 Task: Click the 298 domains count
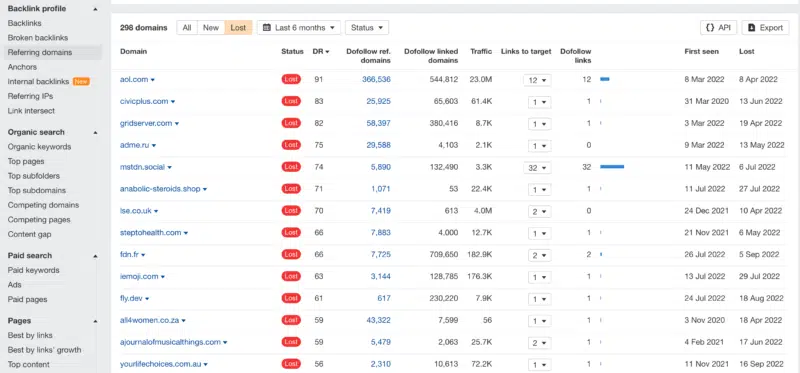[143, 28]
